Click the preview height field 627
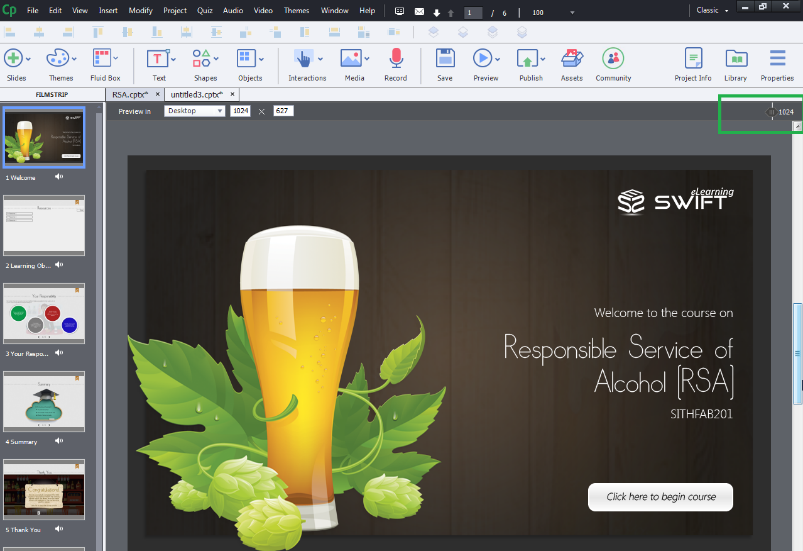 [283, 111]
